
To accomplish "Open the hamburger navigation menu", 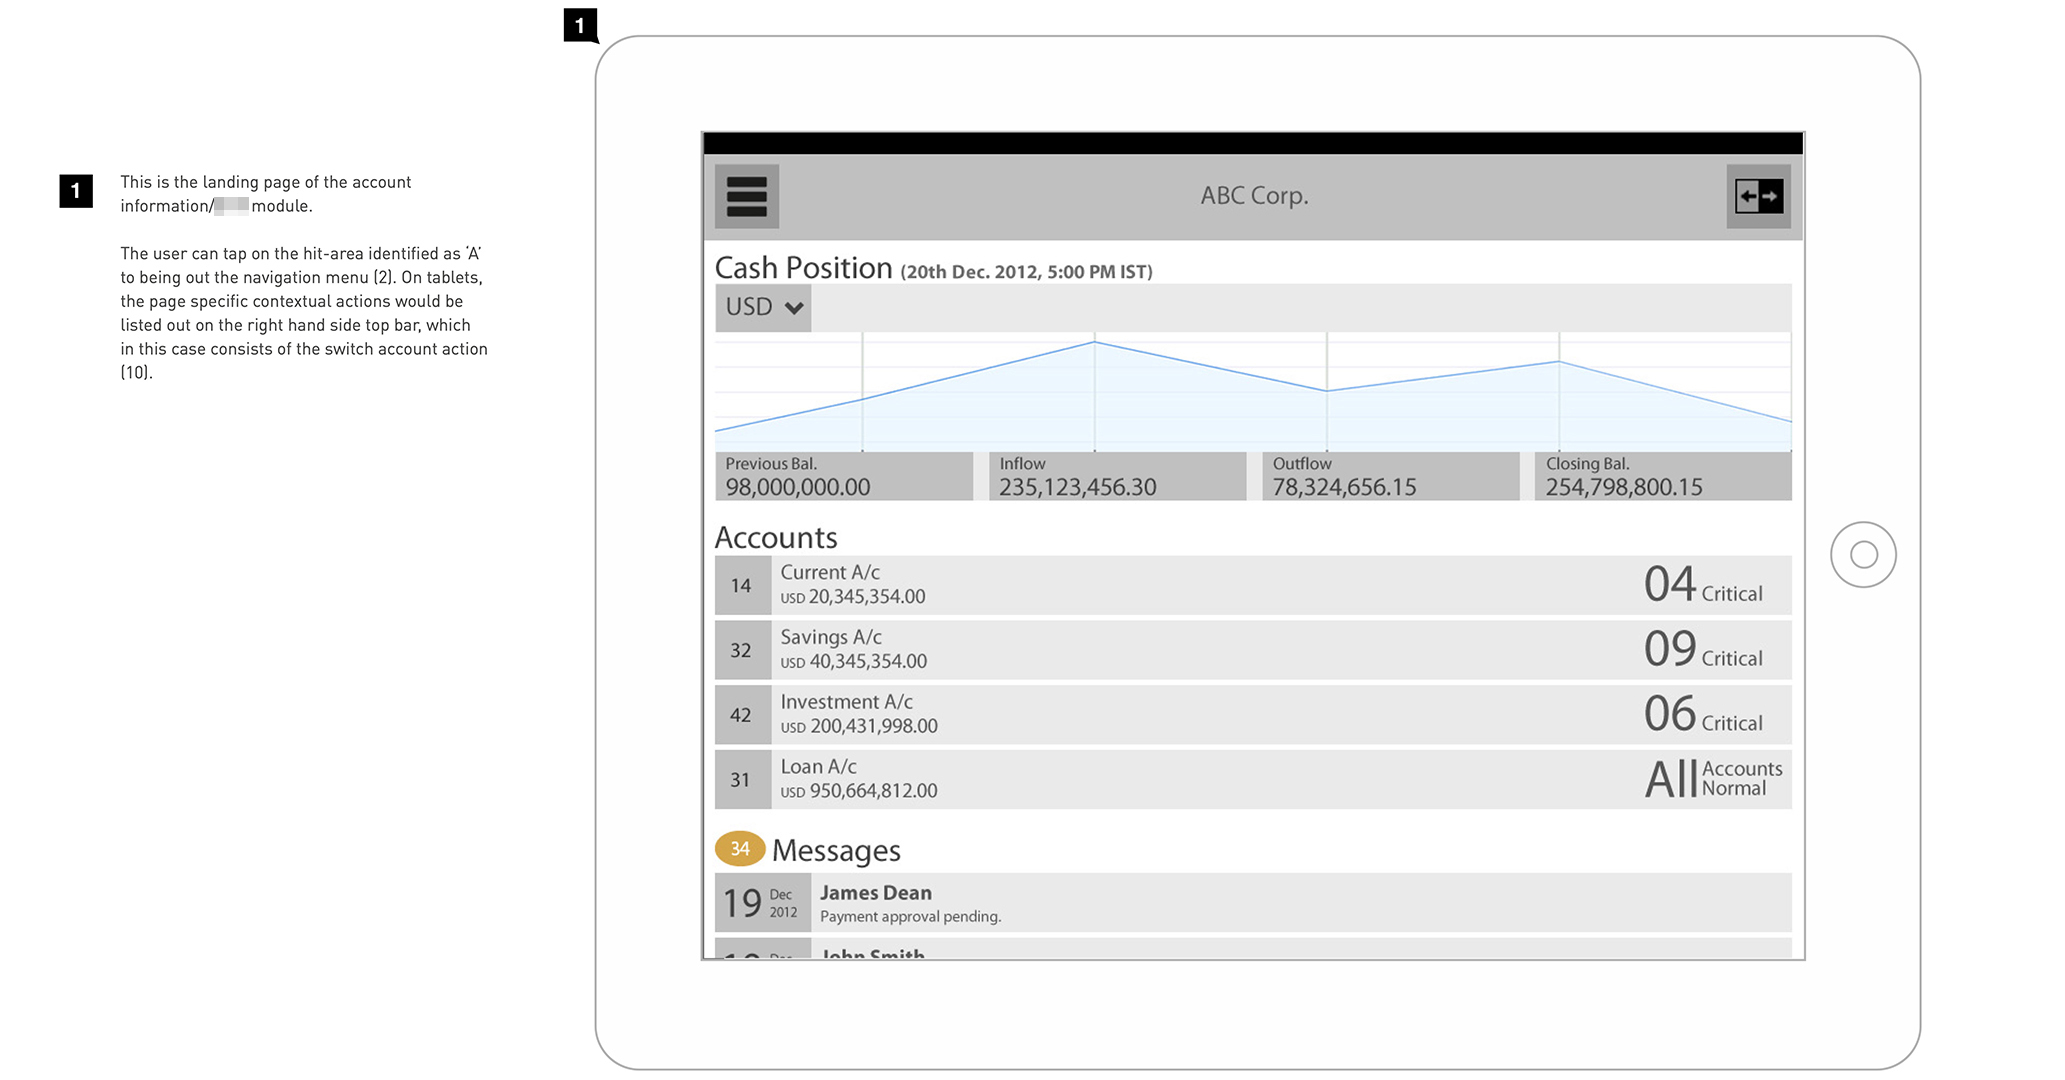I will 745,196.
